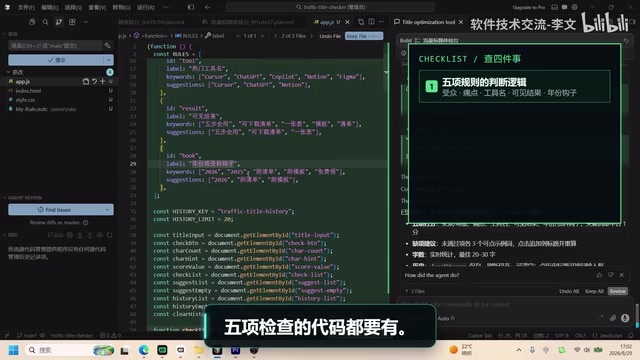The image size is (640, 360).
Task: Open the menu bar overflow ellipsis
Action: click(x=165, y=7)
